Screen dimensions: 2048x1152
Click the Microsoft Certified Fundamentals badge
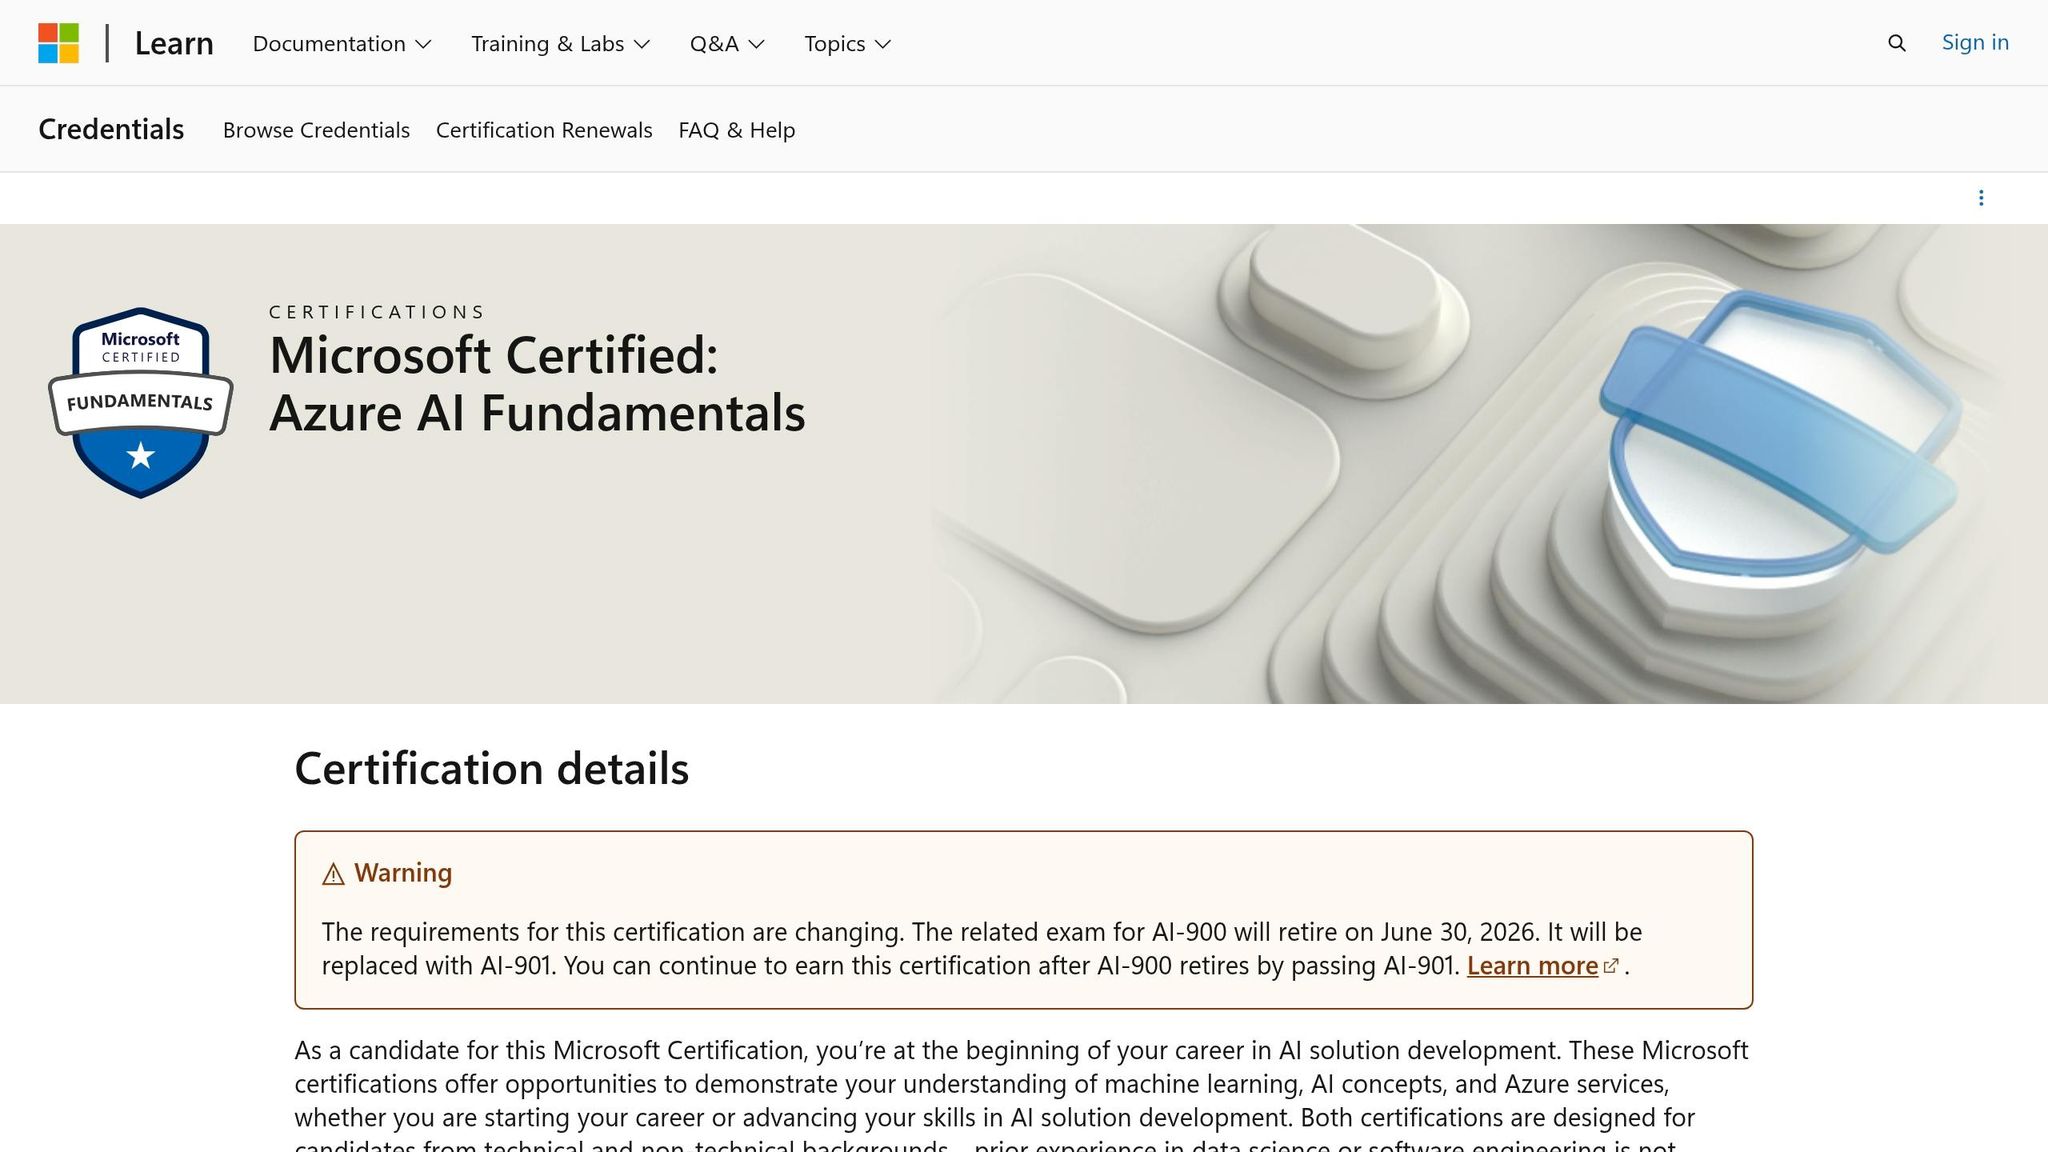(140, 402)
